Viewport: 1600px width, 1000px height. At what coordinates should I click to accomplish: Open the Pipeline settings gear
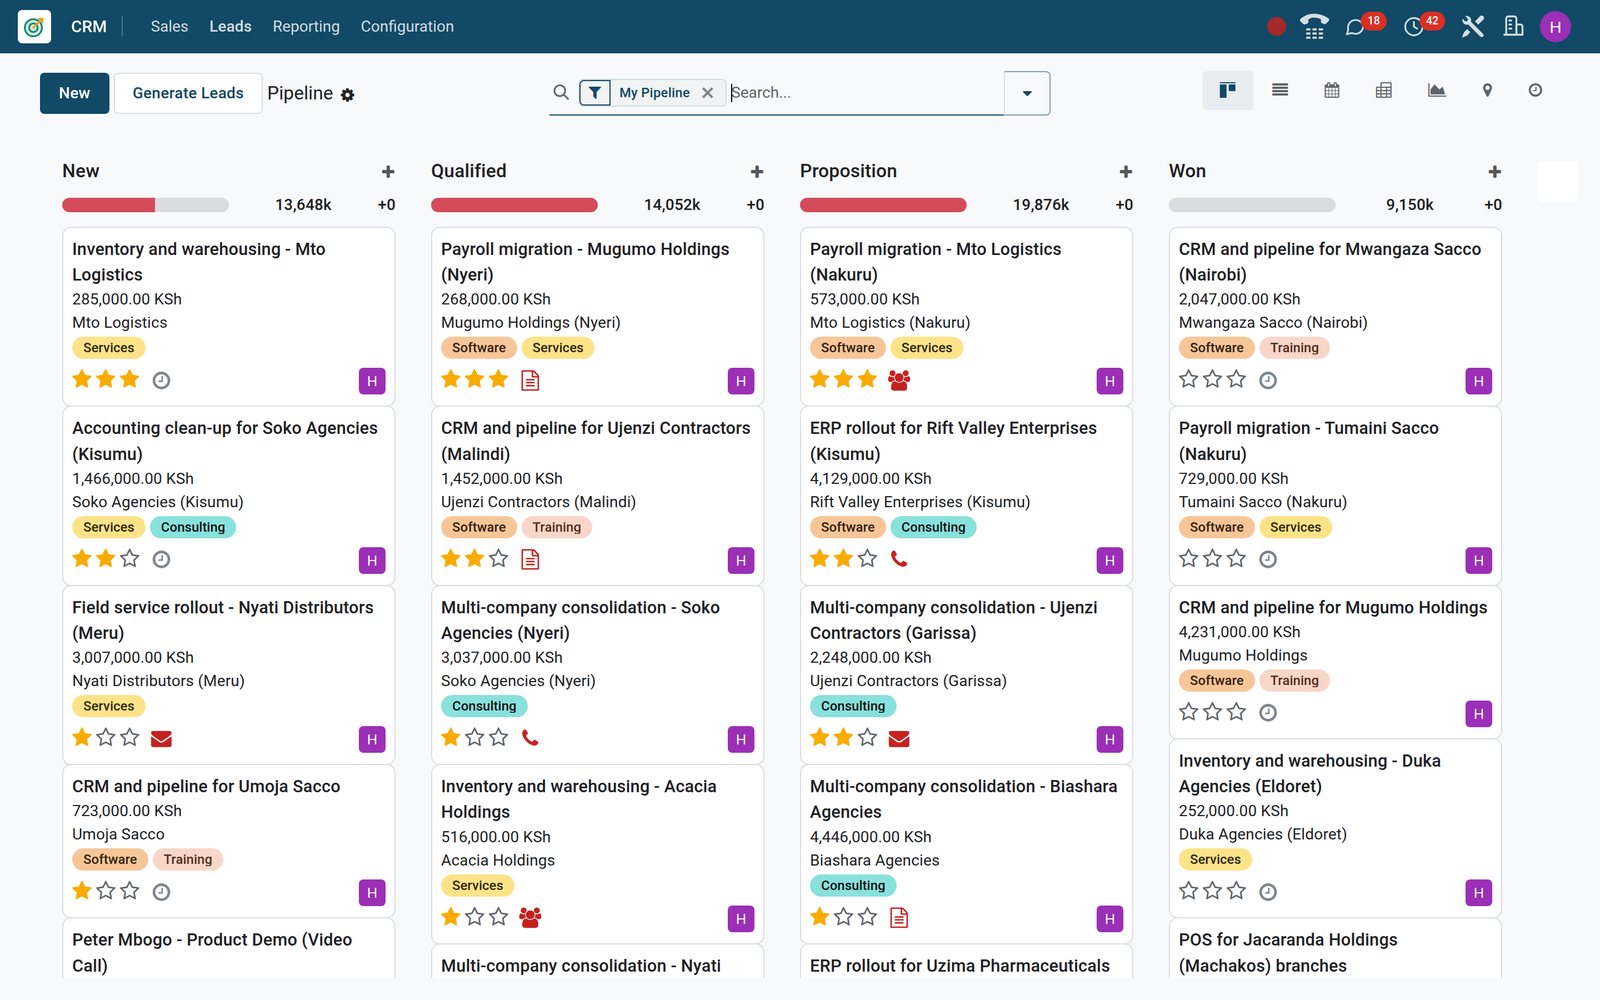click(x=348, y=95)
